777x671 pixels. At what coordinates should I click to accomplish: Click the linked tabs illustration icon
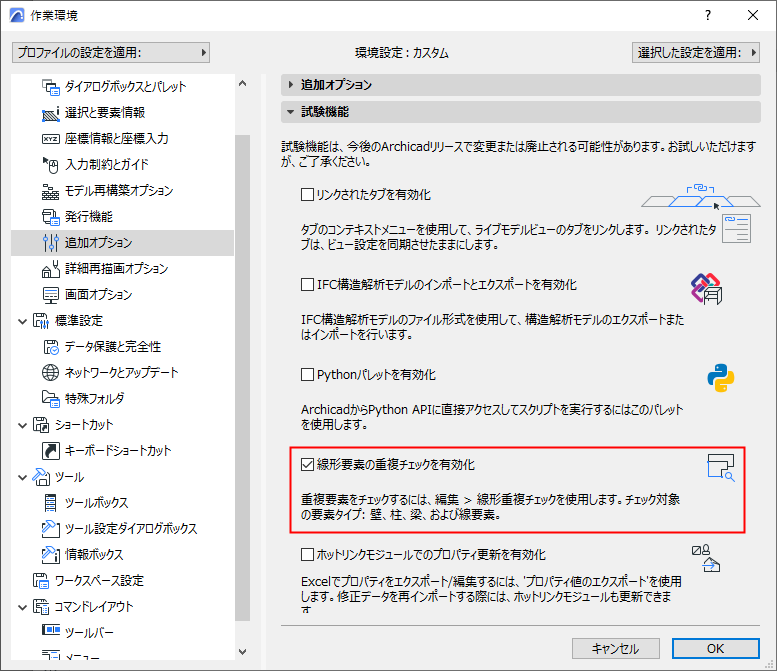click(x=701, y=196)
